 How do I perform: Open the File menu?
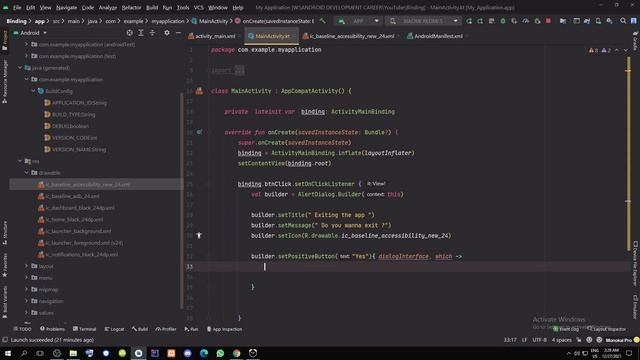pos(17,7)
